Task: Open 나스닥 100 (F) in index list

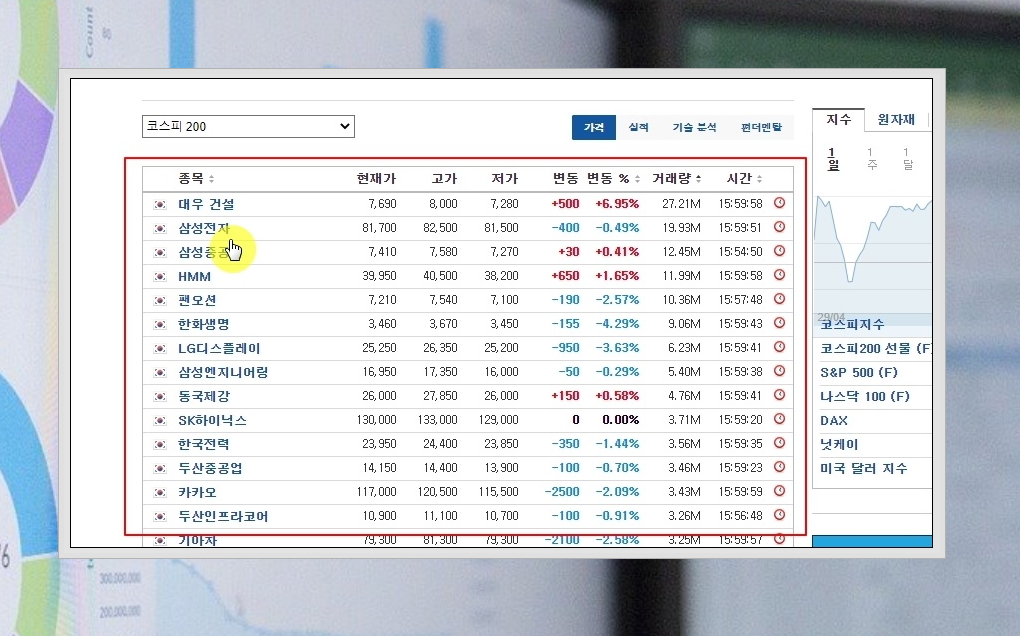Action: point(865,397)
